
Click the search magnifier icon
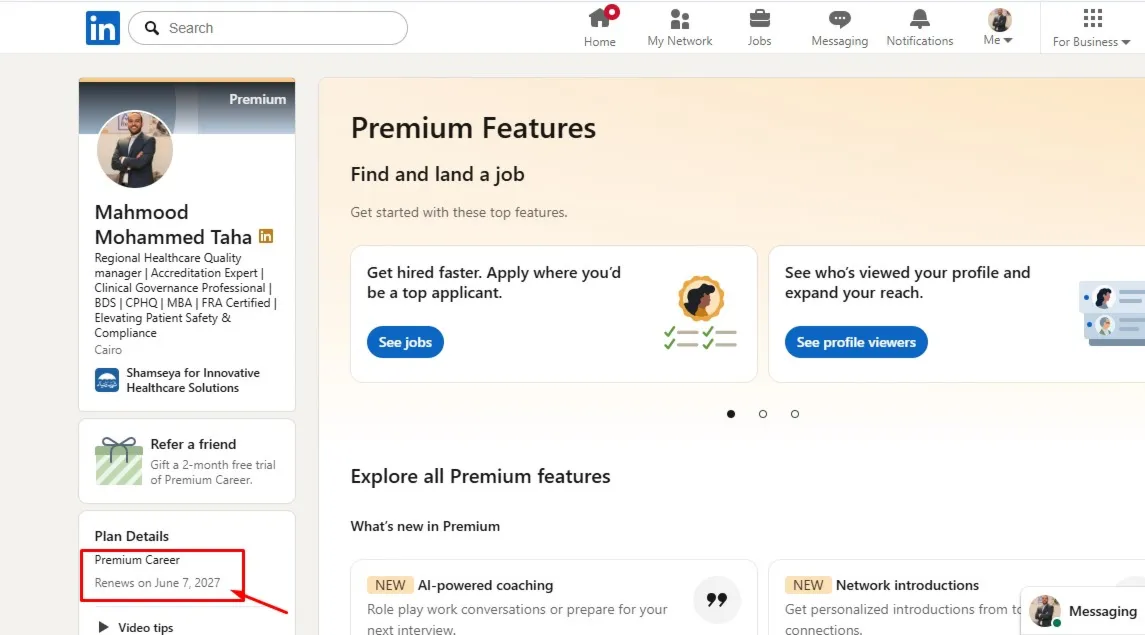152,28
